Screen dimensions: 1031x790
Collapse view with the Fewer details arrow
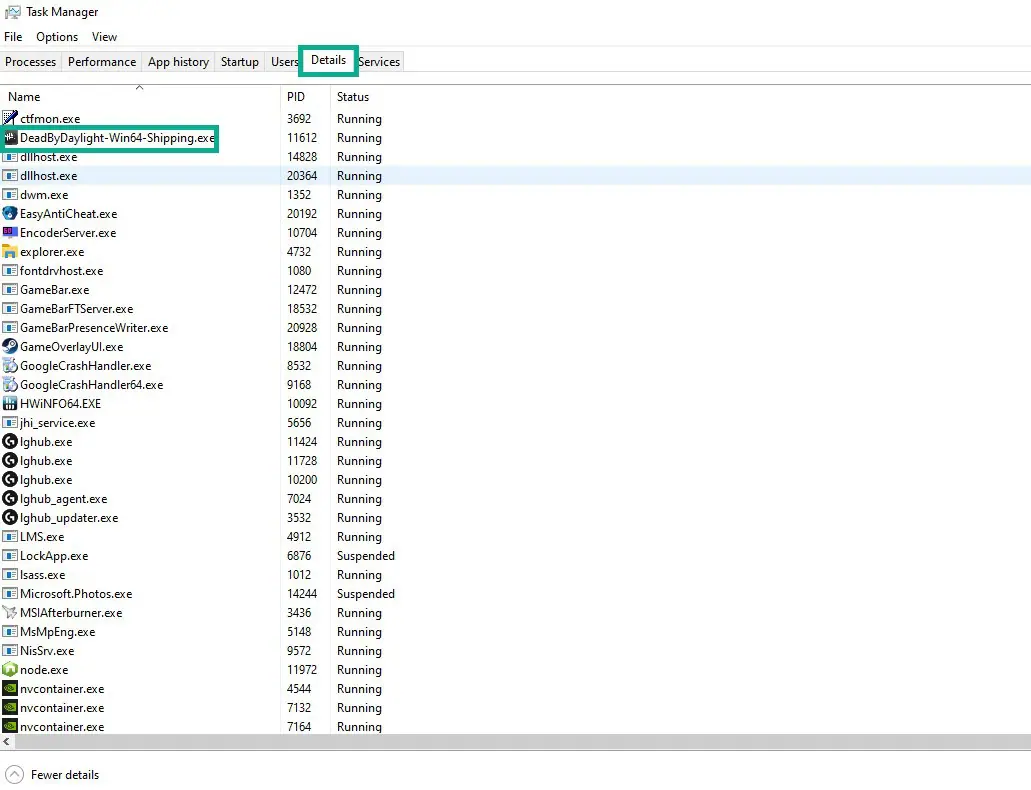coord(14,775)
